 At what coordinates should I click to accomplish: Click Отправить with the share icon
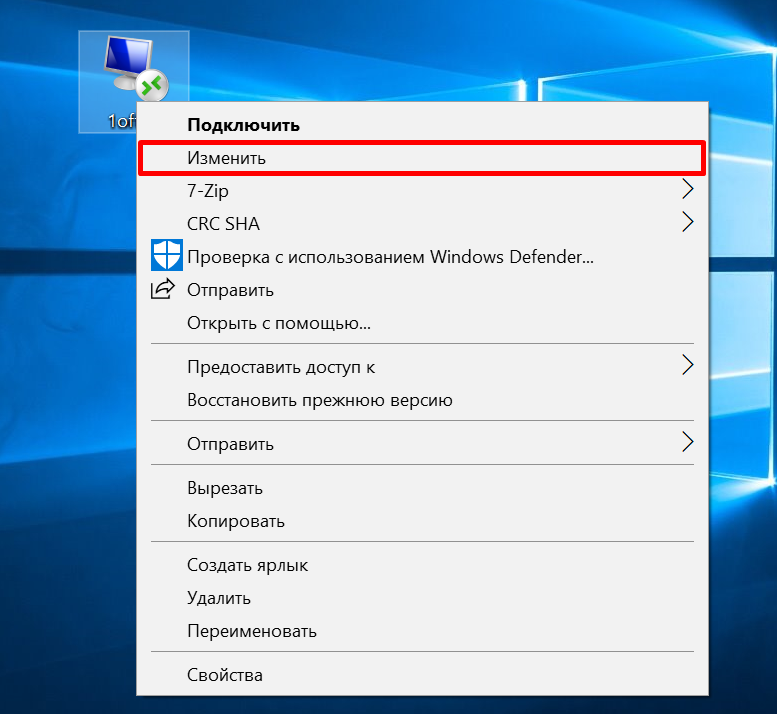[422, 290]
